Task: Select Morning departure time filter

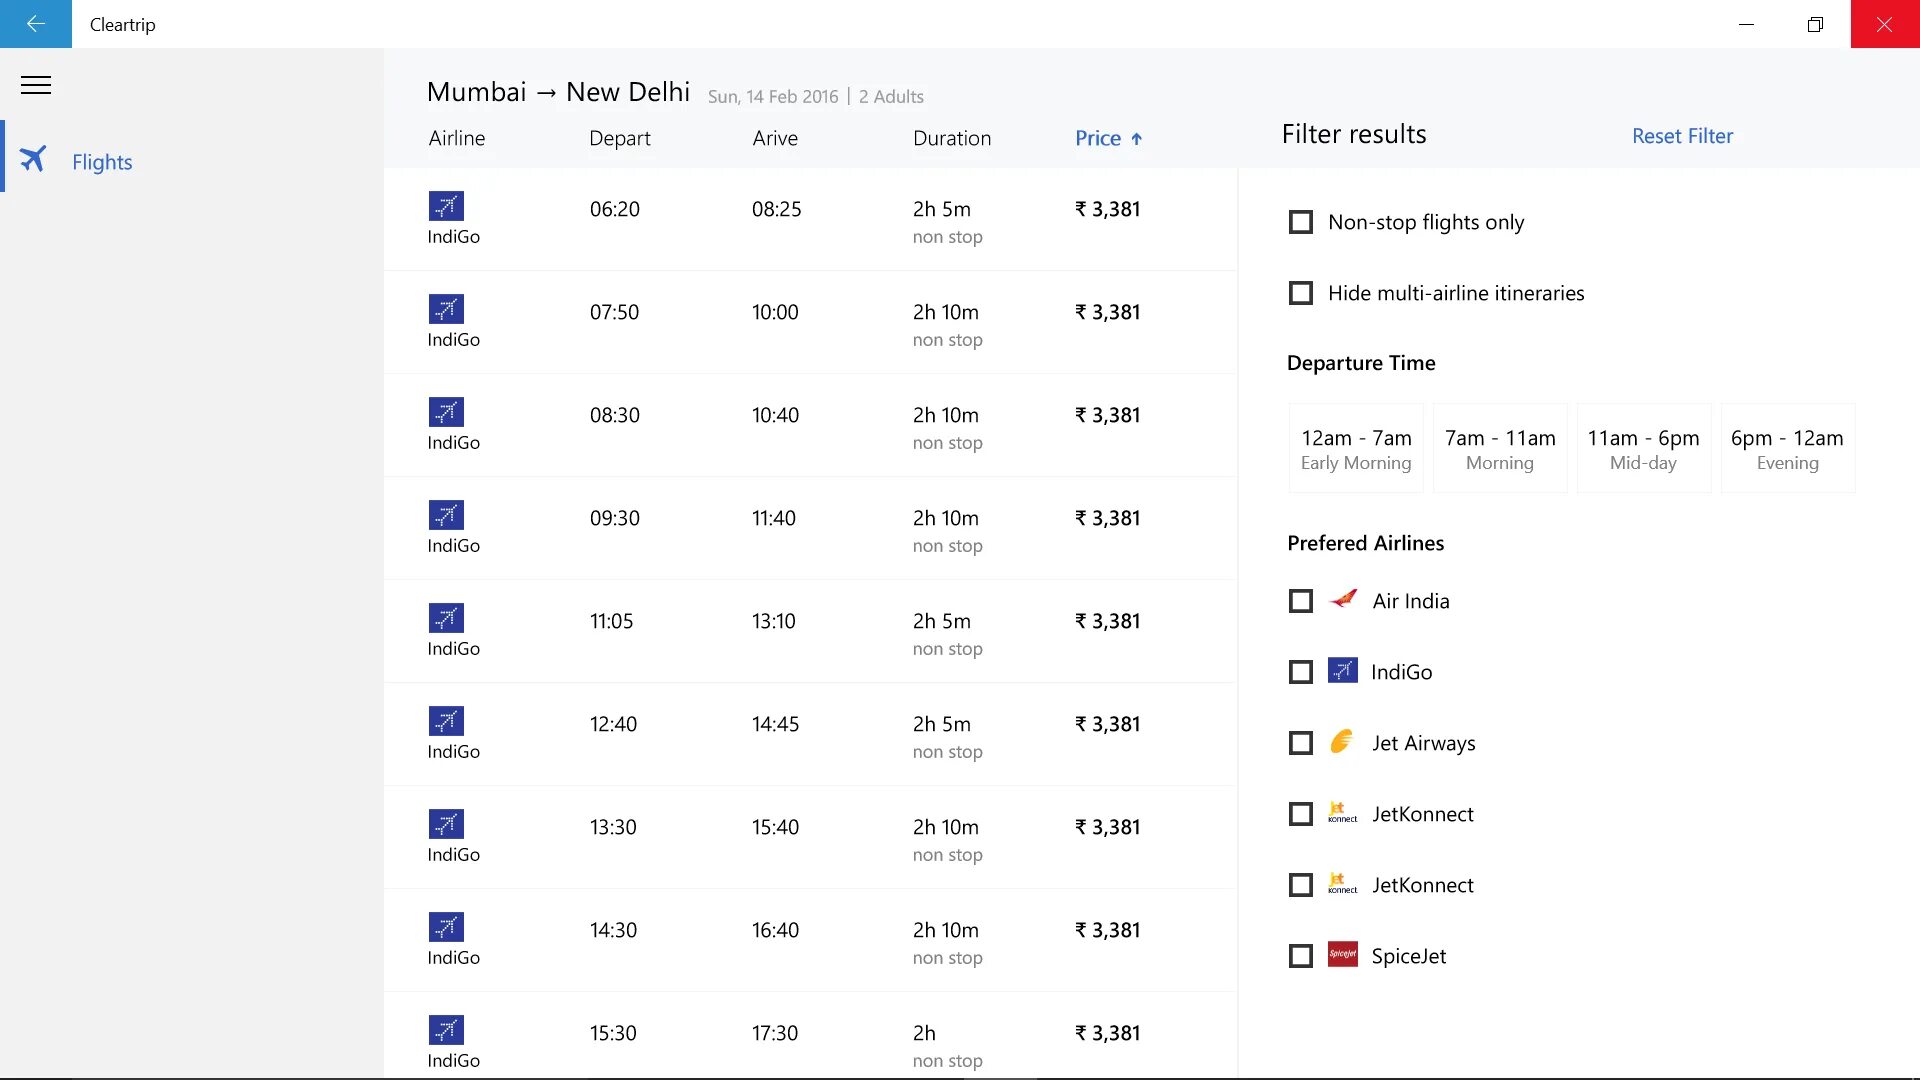Action: (x=1499, y=447)
